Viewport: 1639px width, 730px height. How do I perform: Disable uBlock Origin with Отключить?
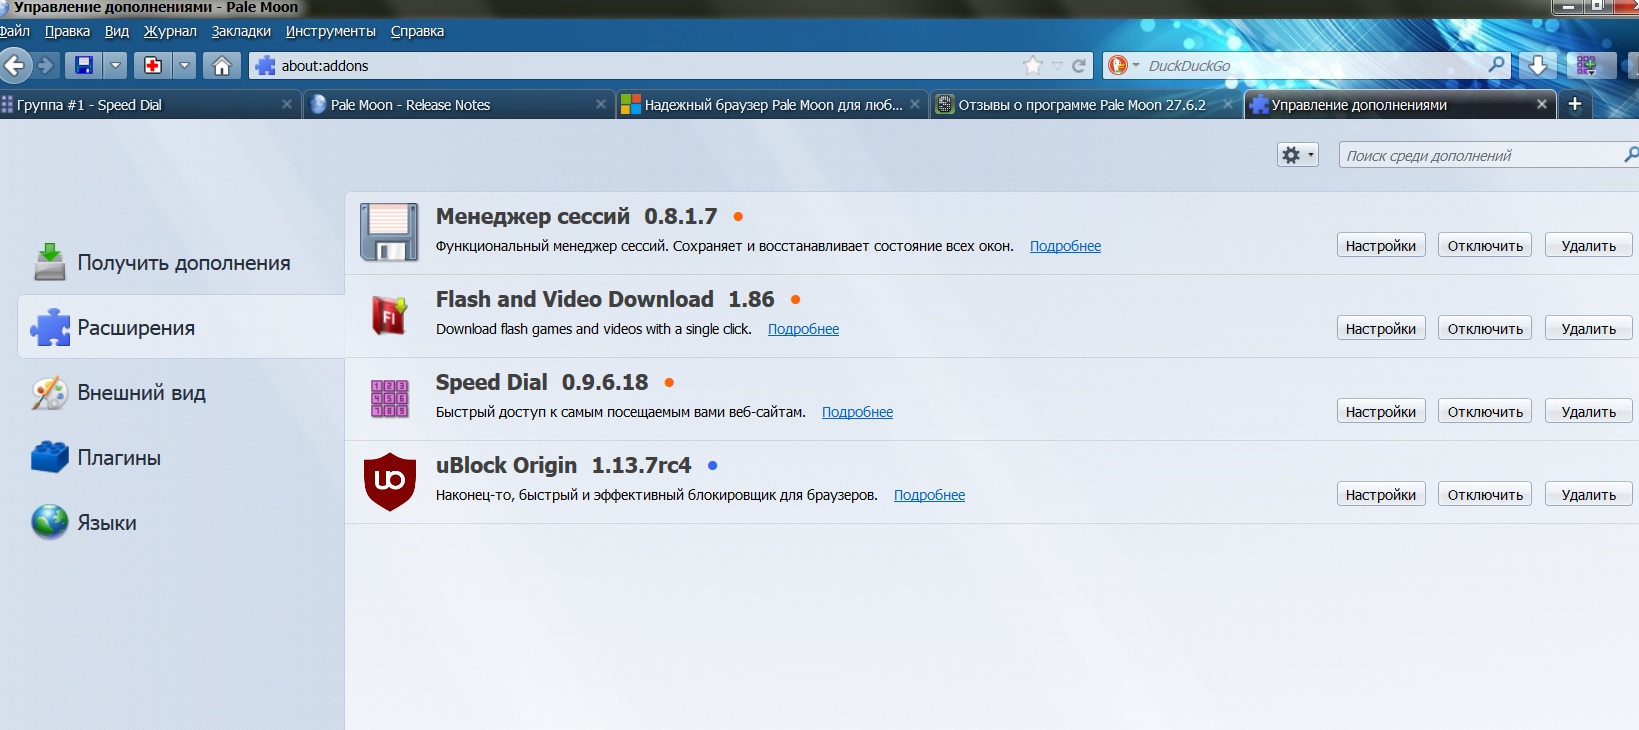(1485, 494)
